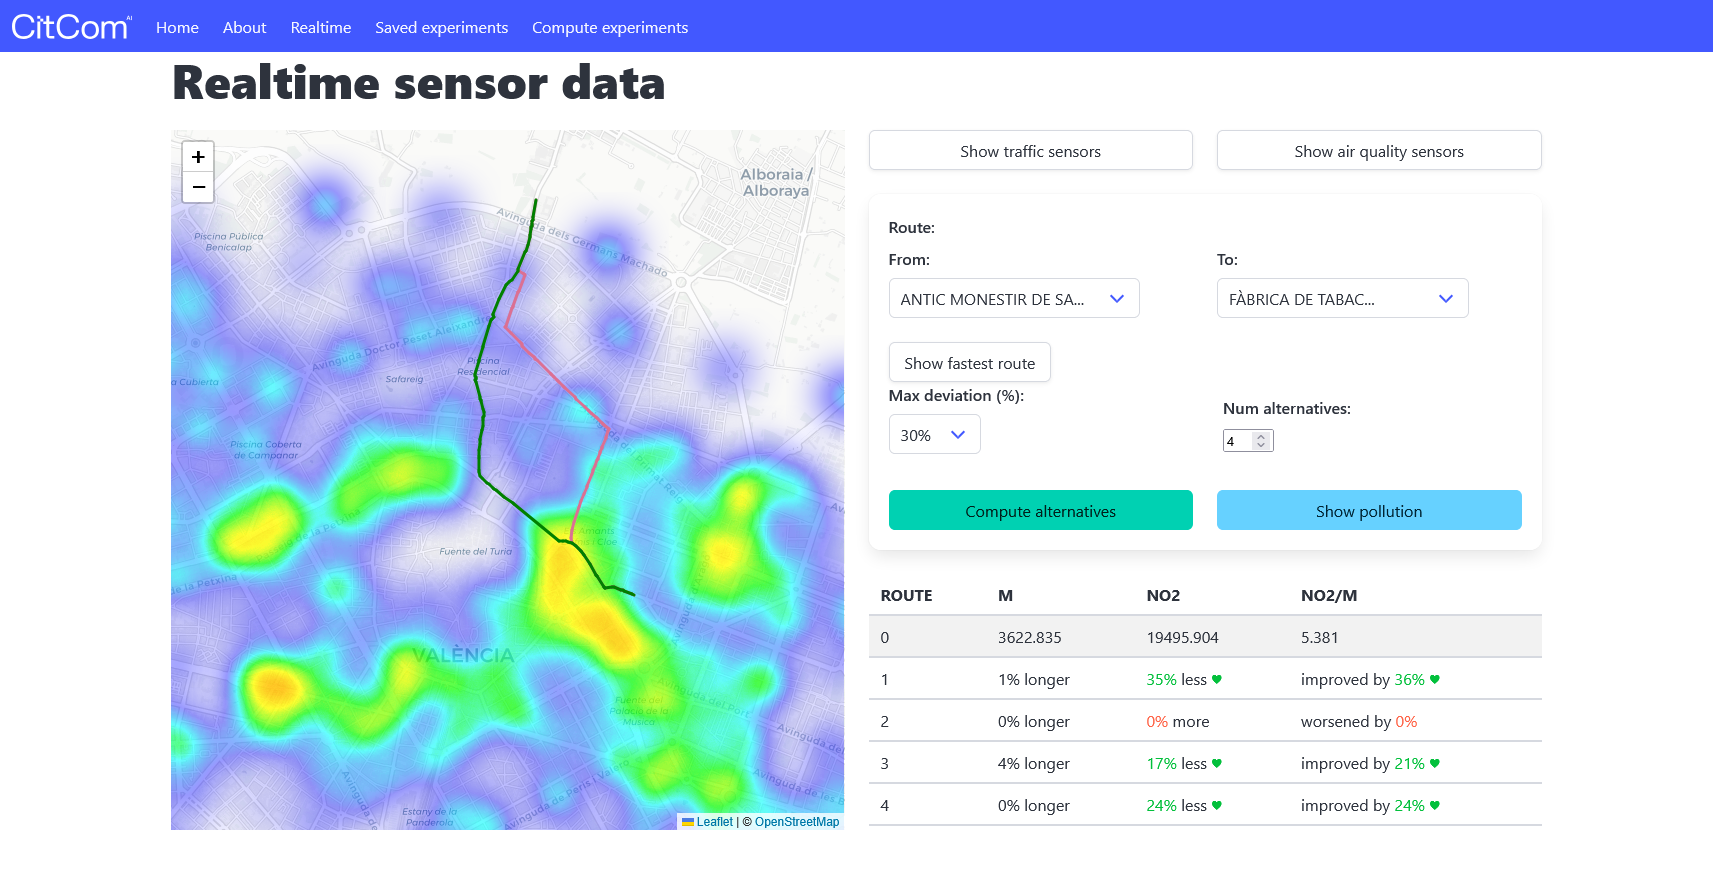Zoom out on the map
This screenshot has height=877, width=1713.
[x=198, y=187]
